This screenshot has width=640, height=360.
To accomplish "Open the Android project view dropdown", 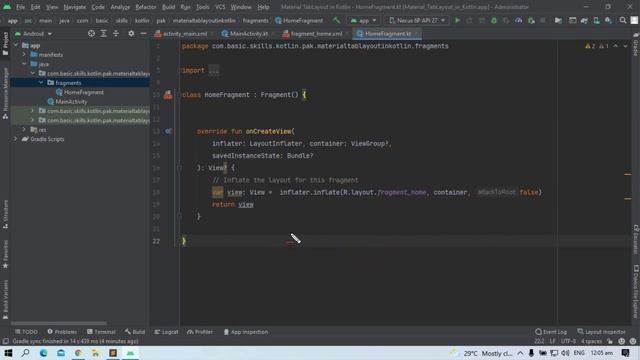I will (x=33, y=34).
